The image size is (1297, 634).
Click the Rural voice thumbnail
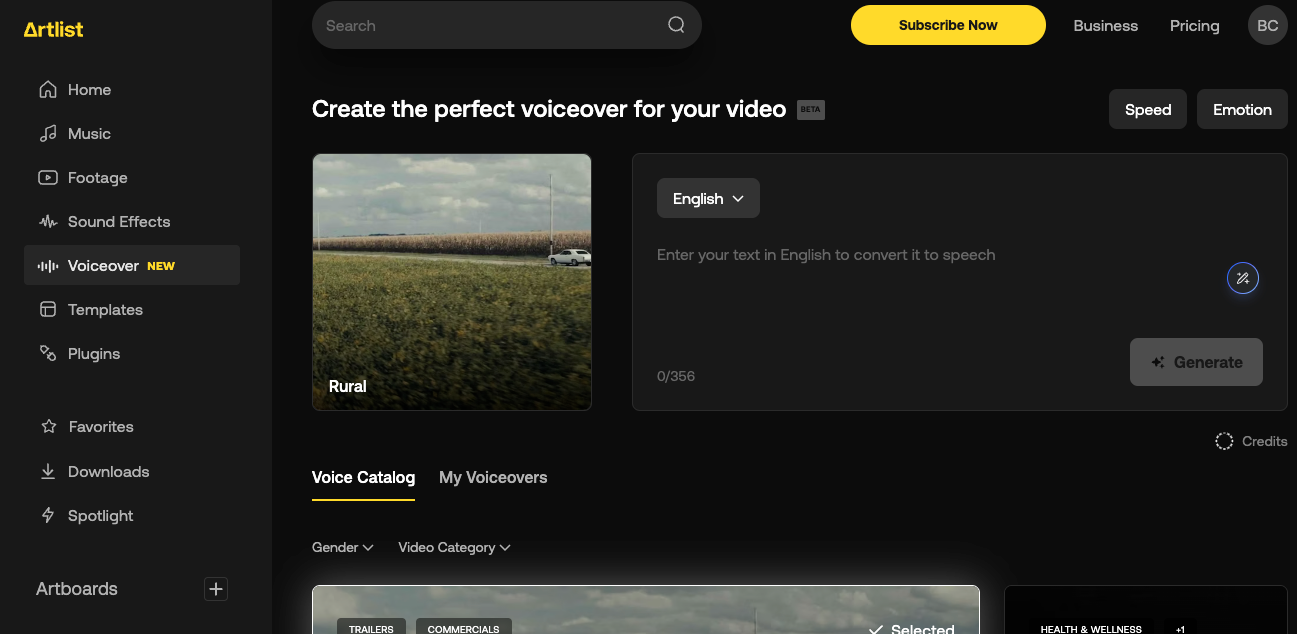(452, 282)
